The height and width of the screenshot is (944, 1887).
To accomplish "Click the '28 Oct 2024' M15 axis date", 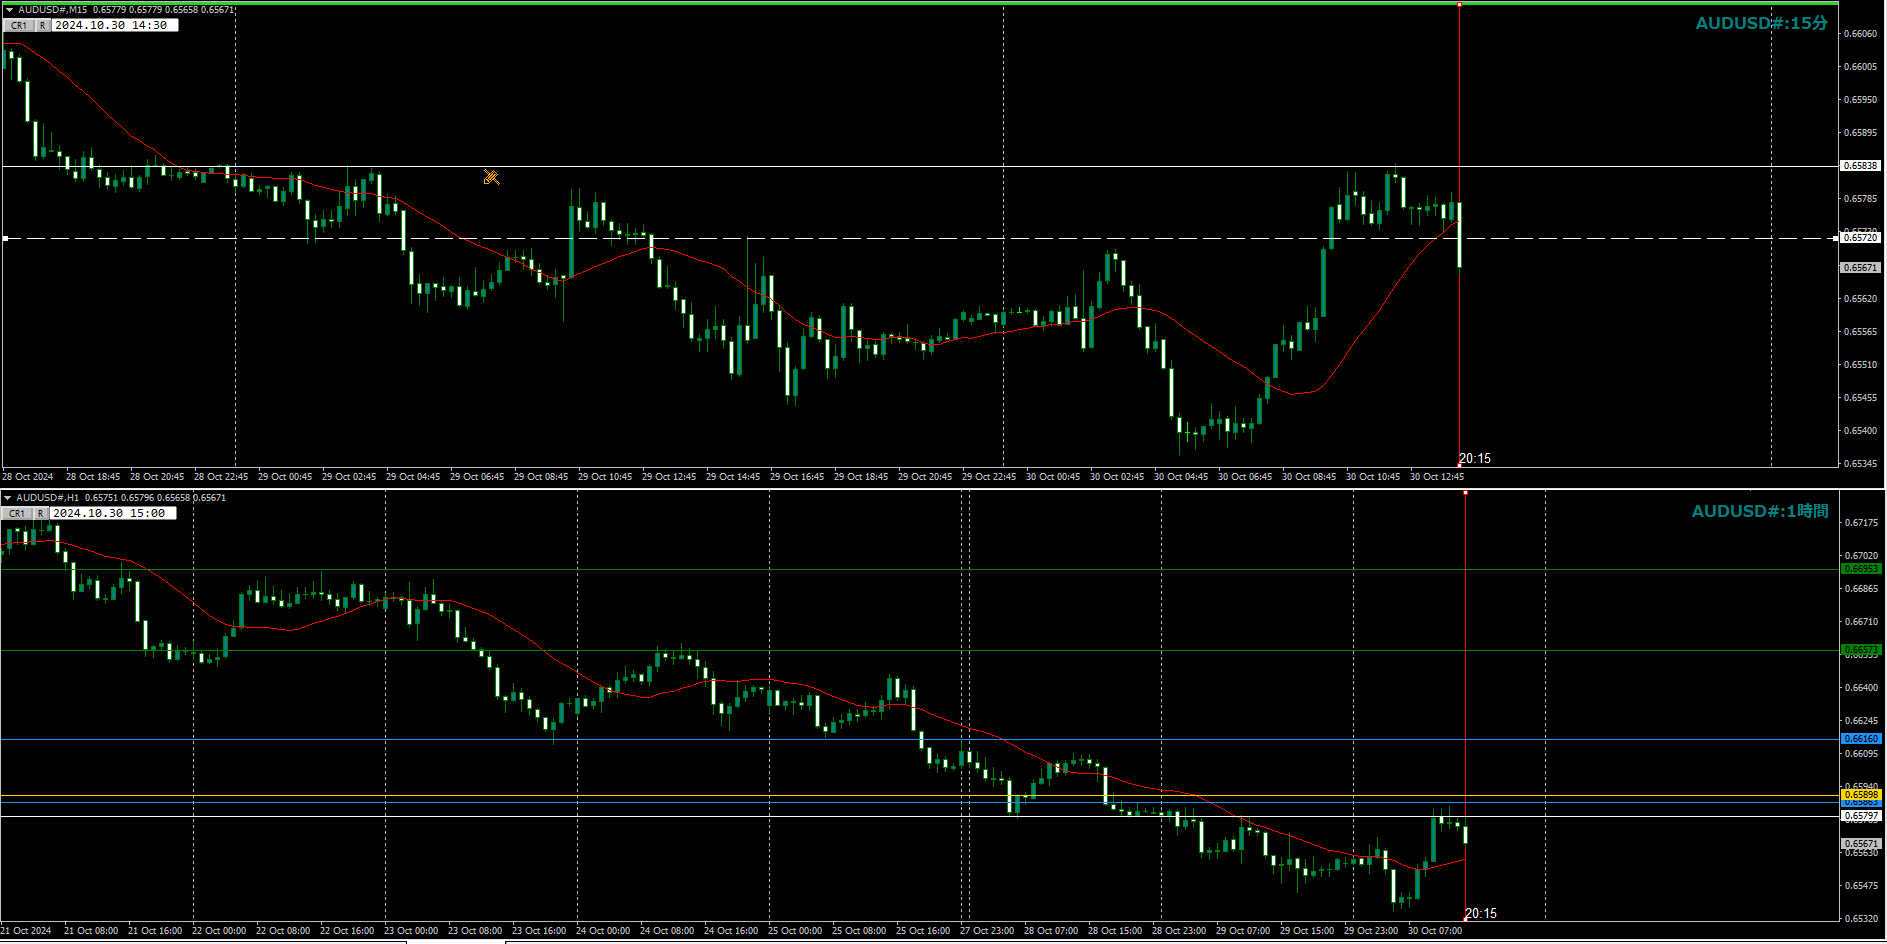I will 28,477.
